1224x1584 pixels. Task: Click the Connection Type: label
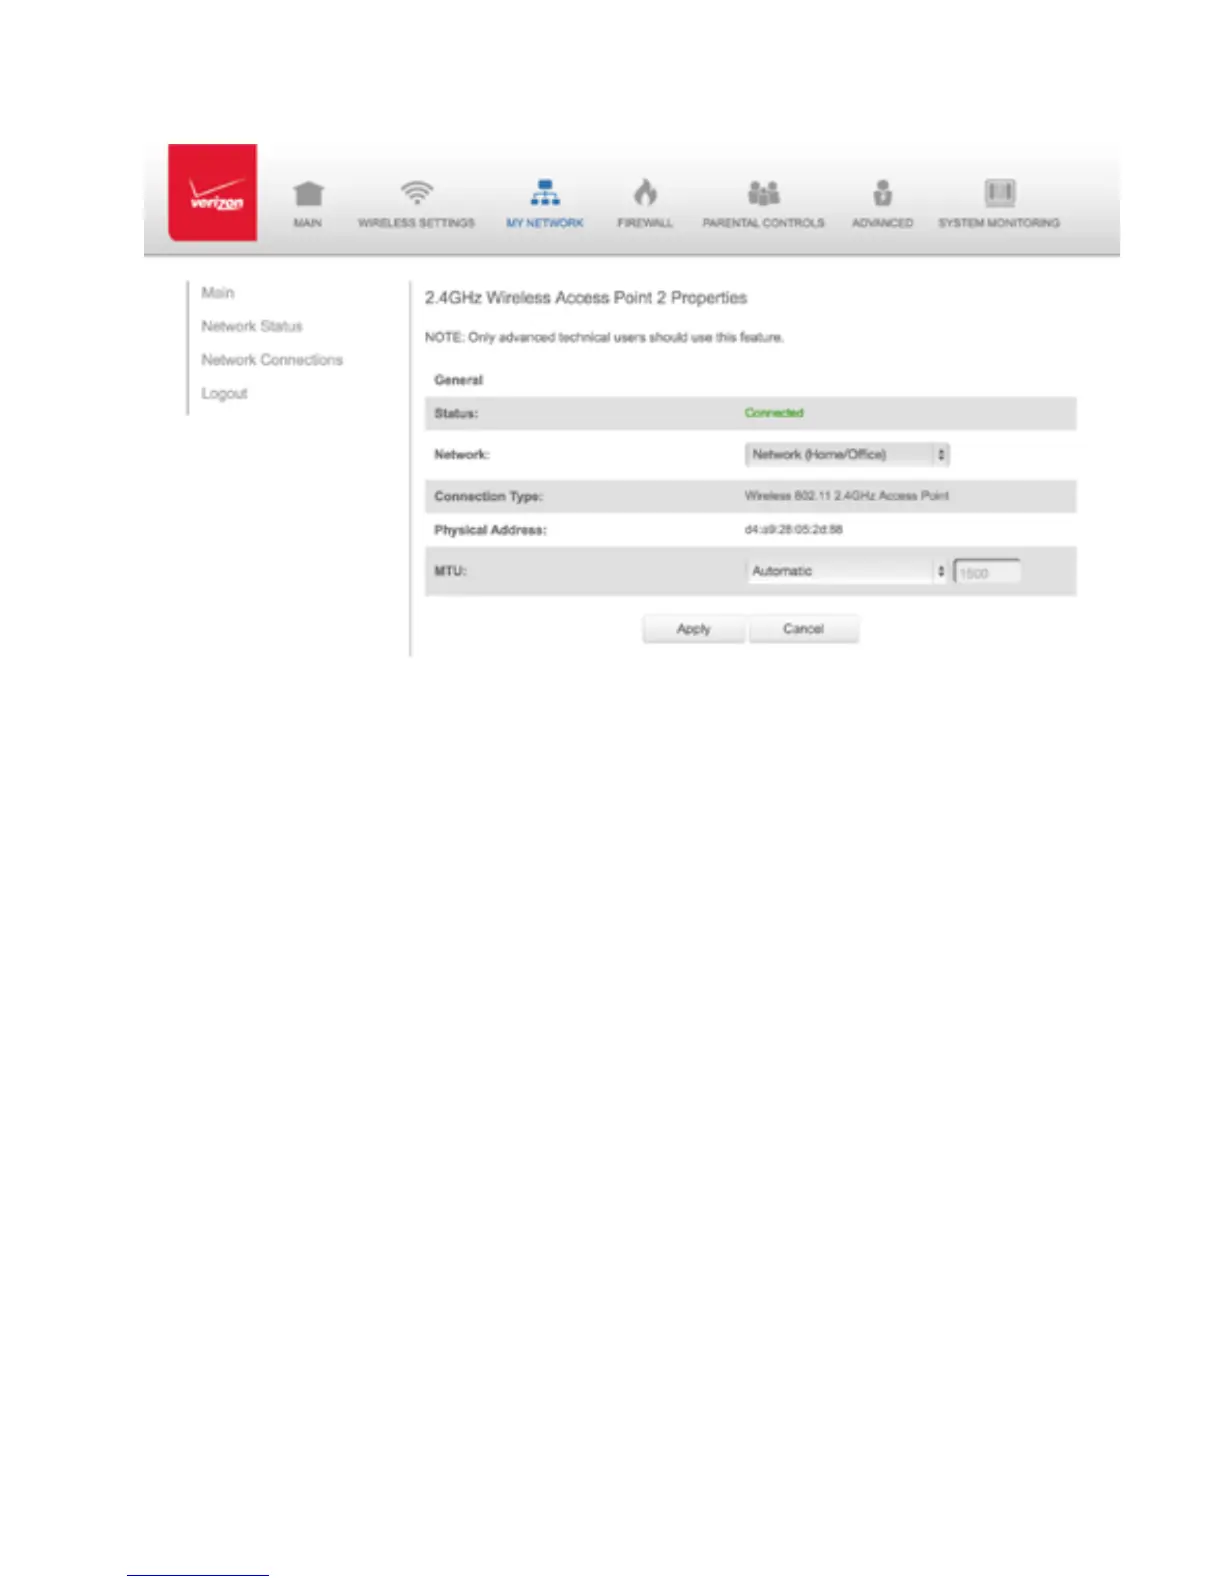[x=488, y=496]
